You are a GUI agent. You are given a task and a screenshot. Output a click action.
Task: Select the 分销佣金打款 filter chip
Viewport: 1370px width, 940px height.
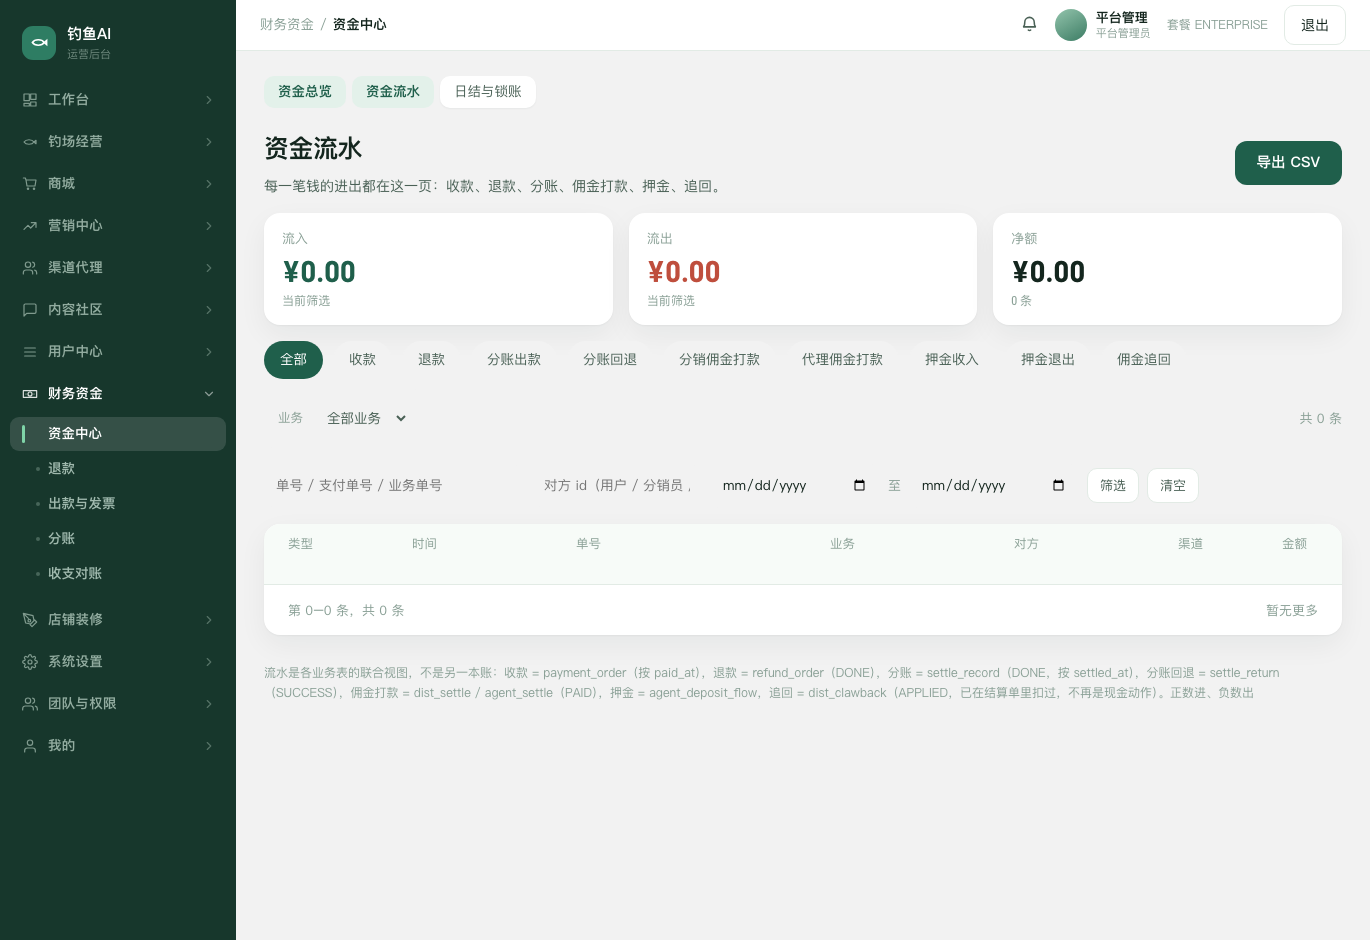tap(719, 360)
